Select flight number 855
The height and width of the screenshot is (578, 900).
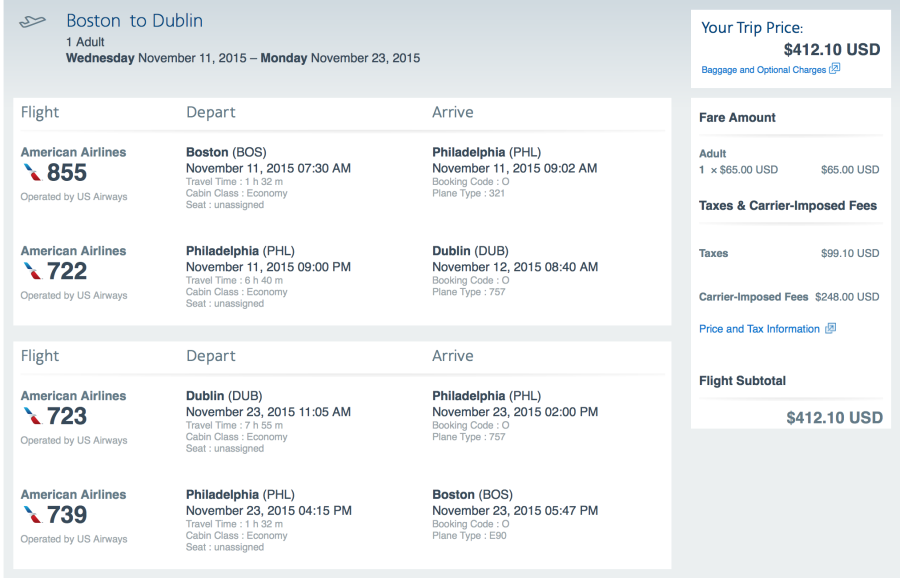tap(67, 173)
